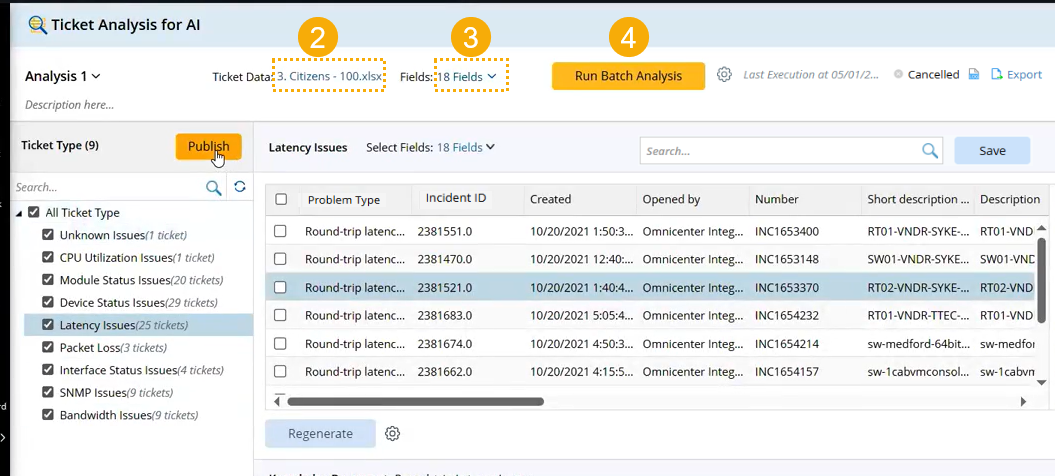Click the cell INC1654214
Image resolution: width=1055 pixels, height=476 pixels.
pos(787,343)
